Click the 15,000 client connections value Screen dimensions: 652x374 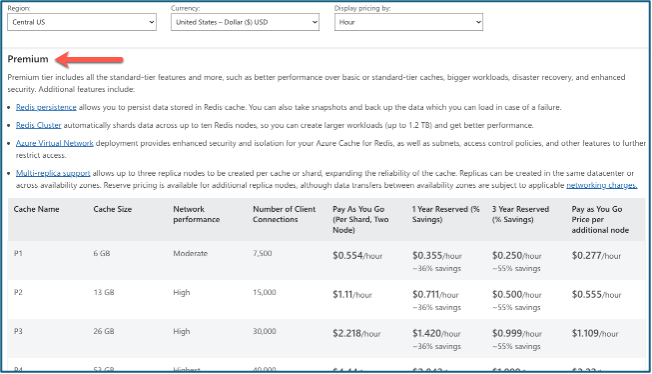pos(264,292)
